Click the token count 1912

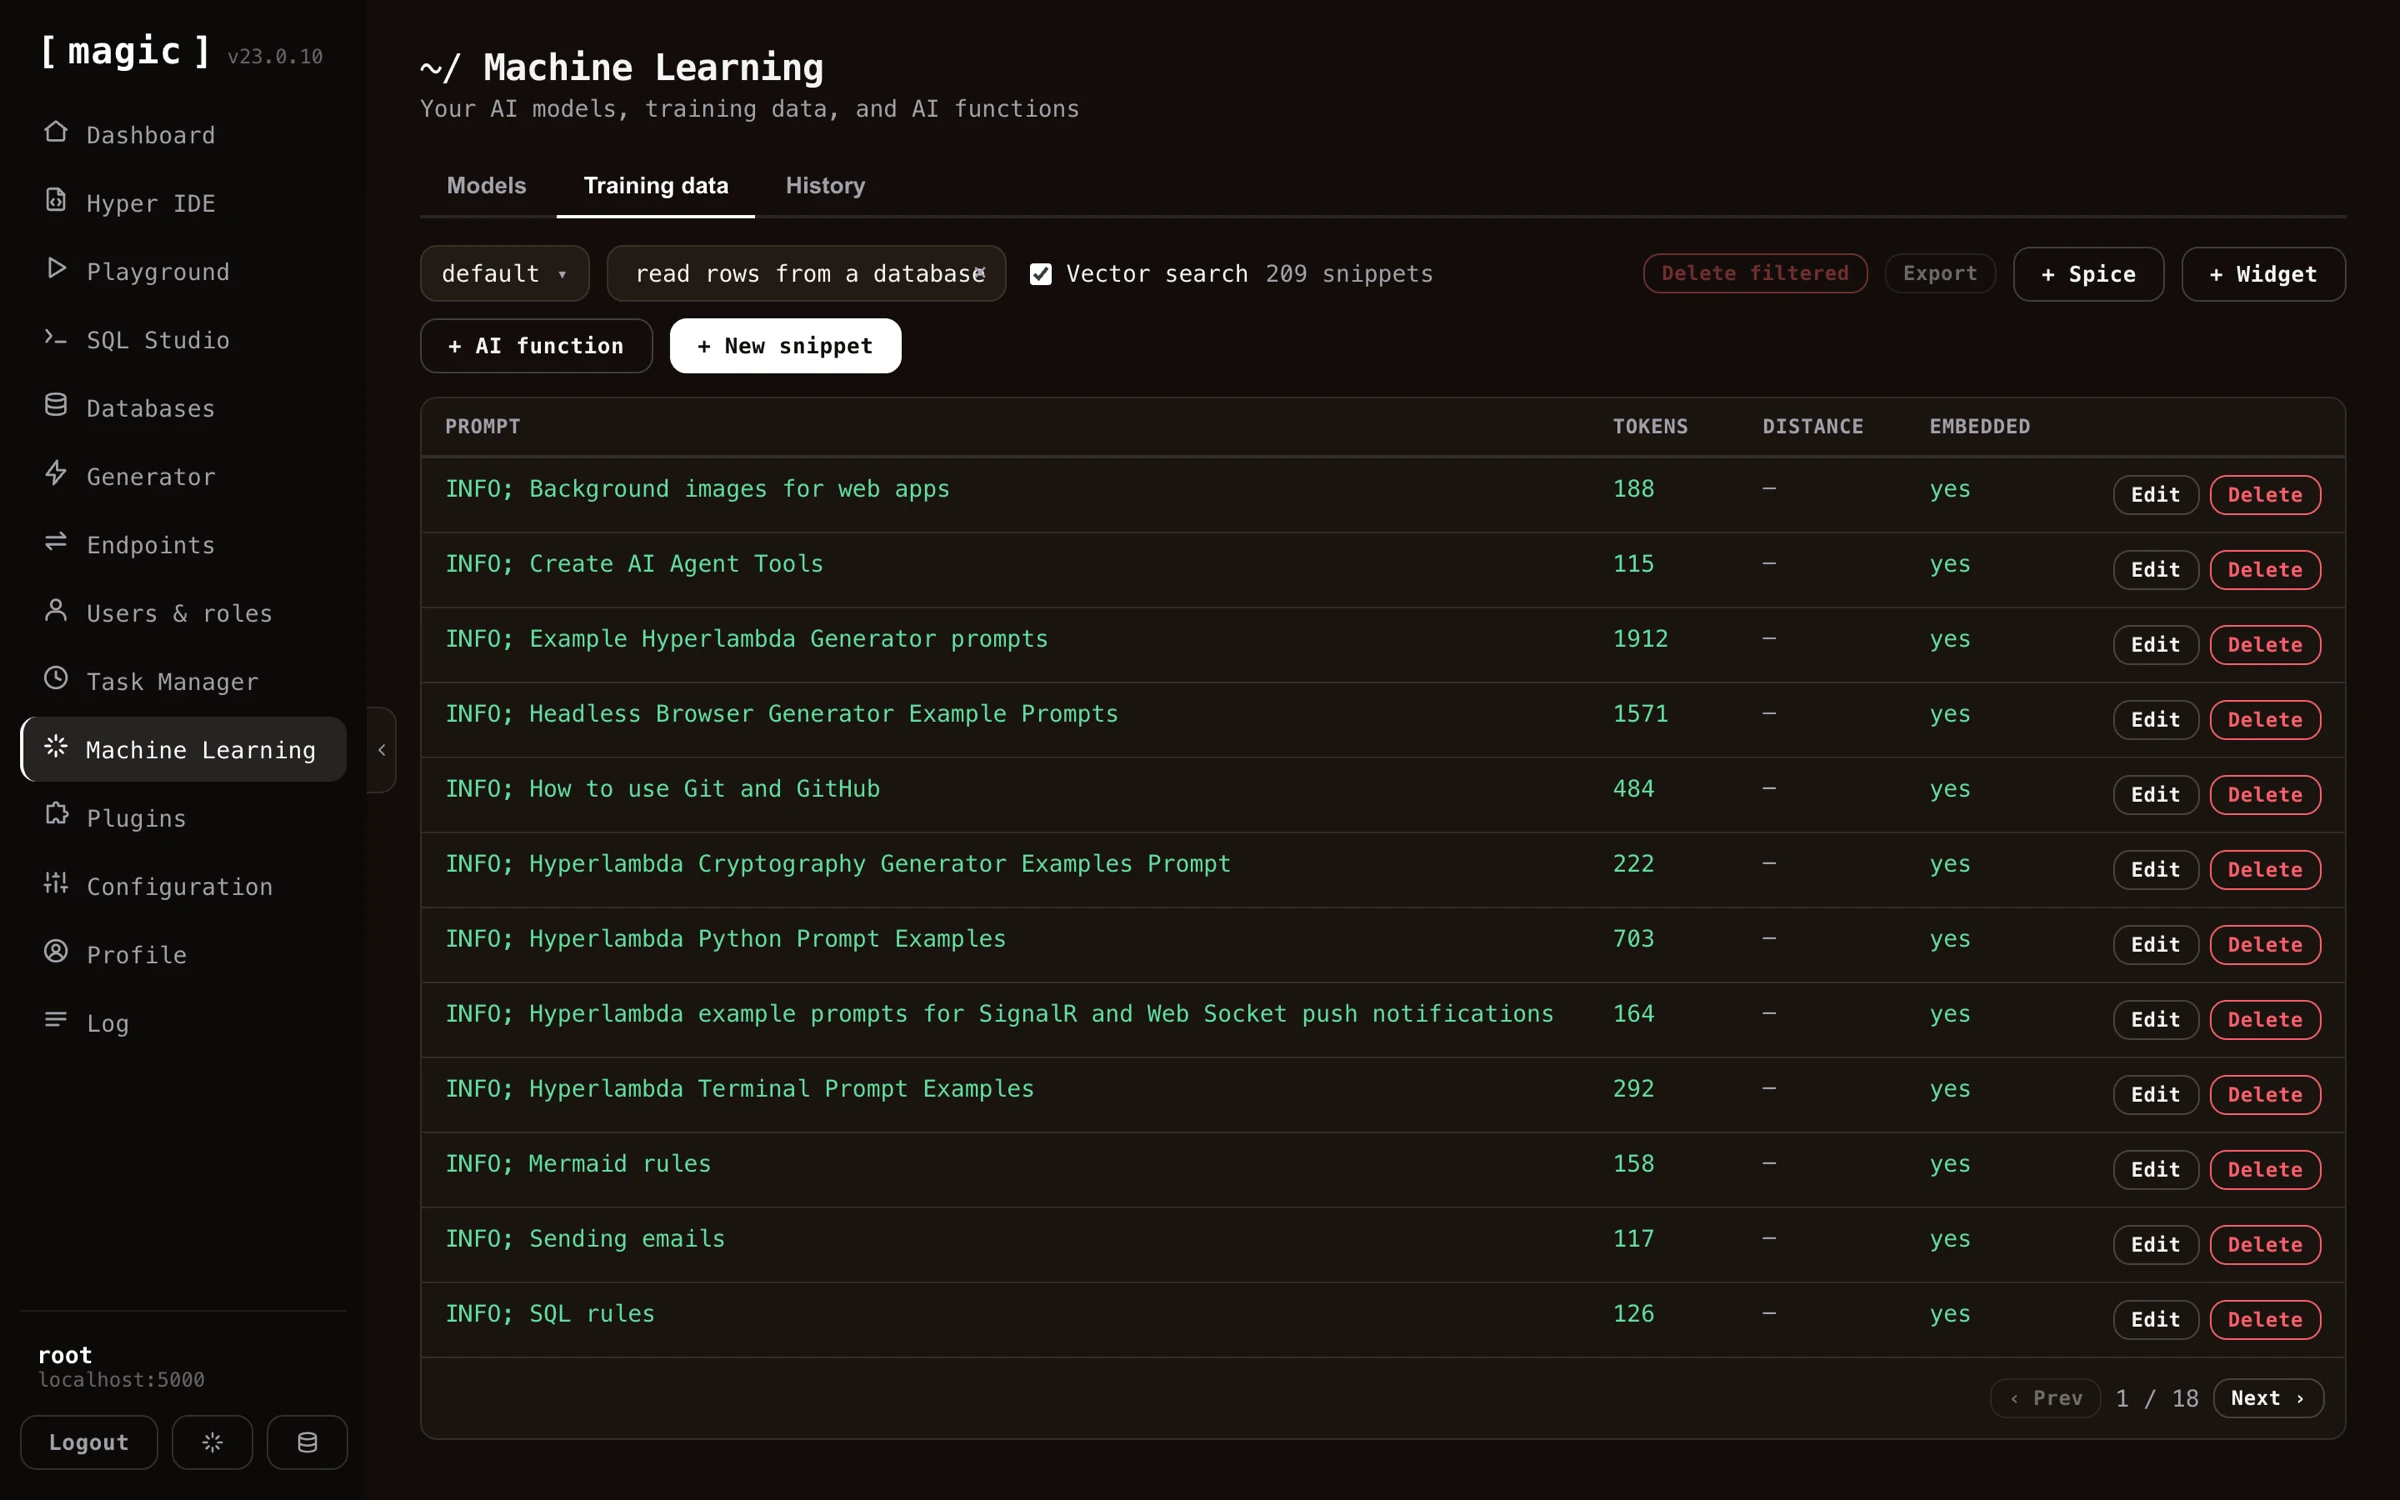[x=1640, y=639]
